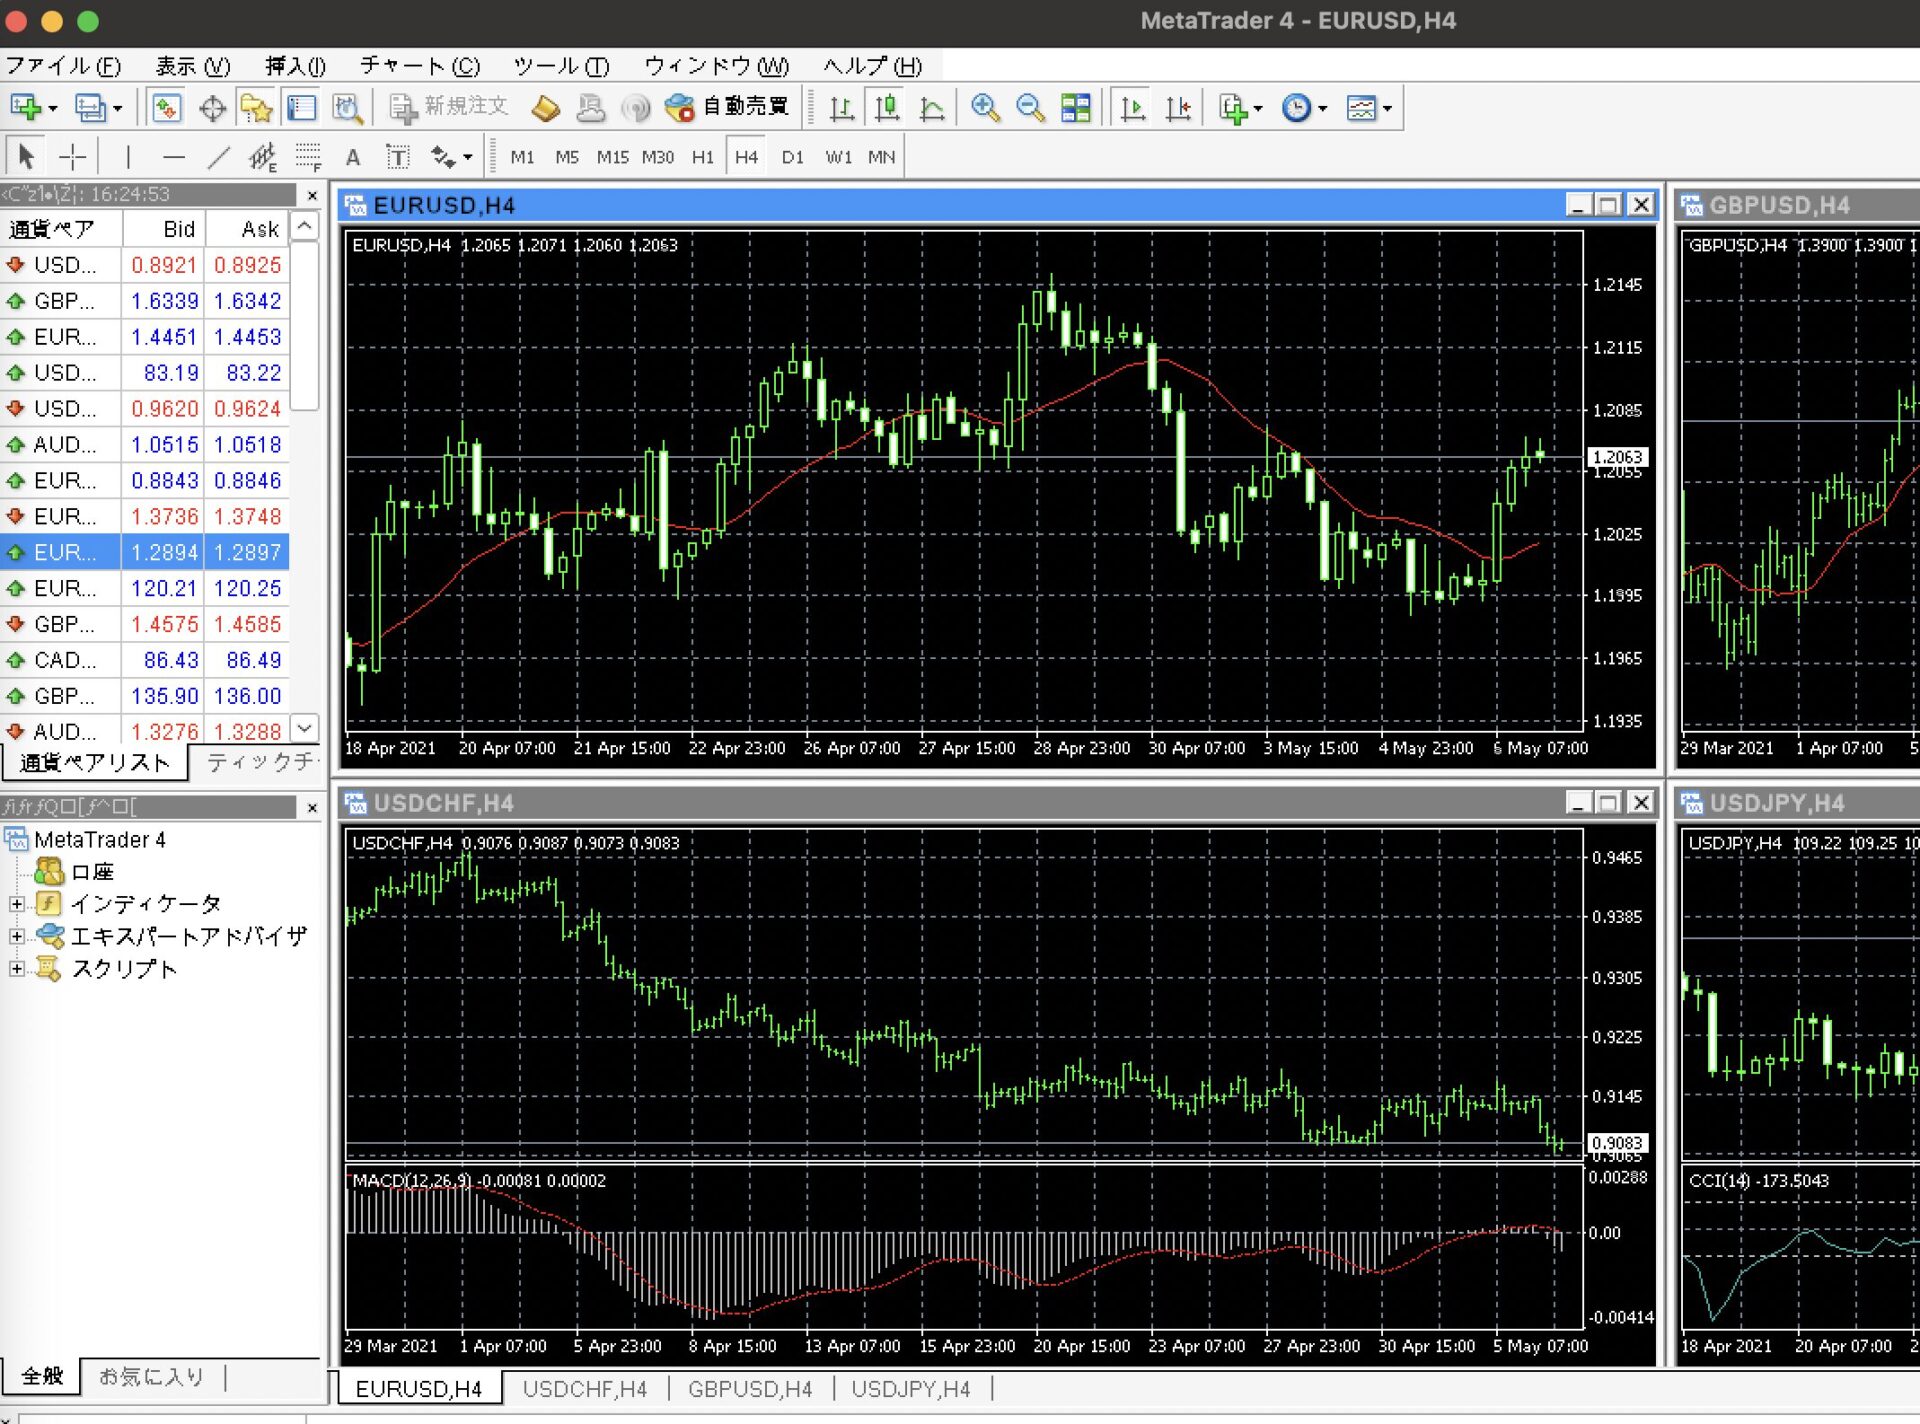Switch timeframe to H1
Viewport: 1920px width, 1424px height.
click(703, 157)
